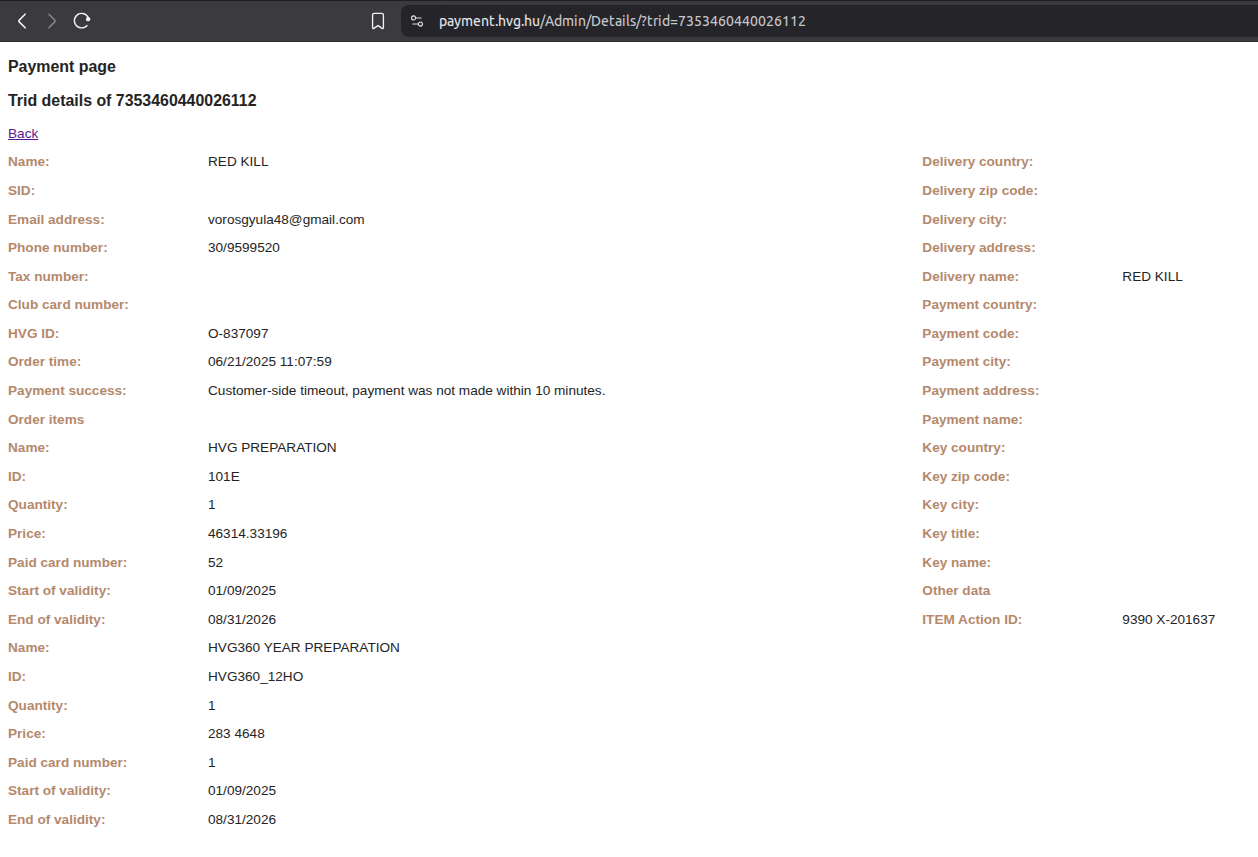Image resolution: width=1258 pixels, height=857 pixels.
Task: Select the Payment success label
Action: coord(67,391)
